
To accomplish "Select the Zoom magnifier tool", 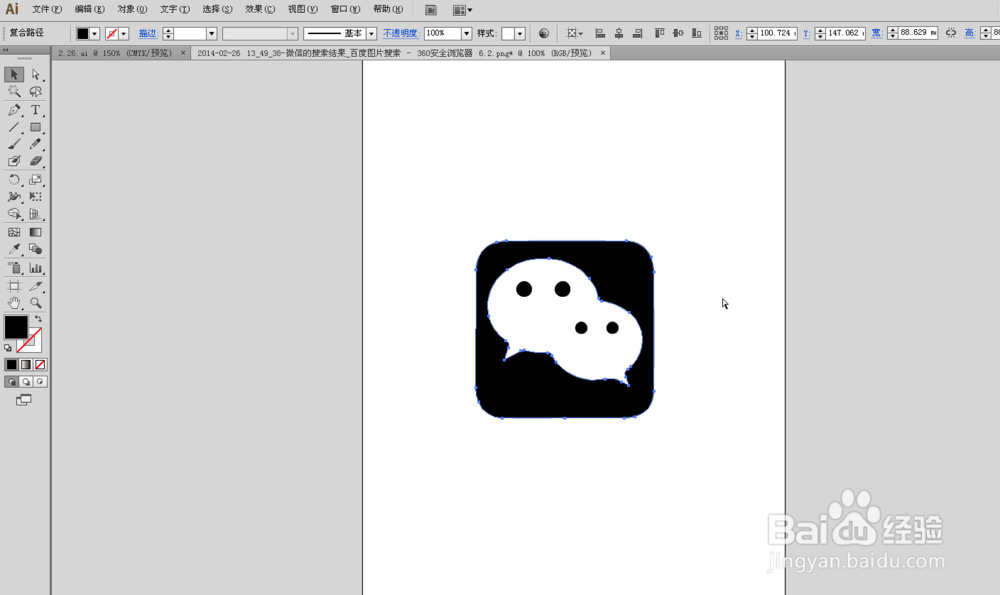I will (36, 303).
